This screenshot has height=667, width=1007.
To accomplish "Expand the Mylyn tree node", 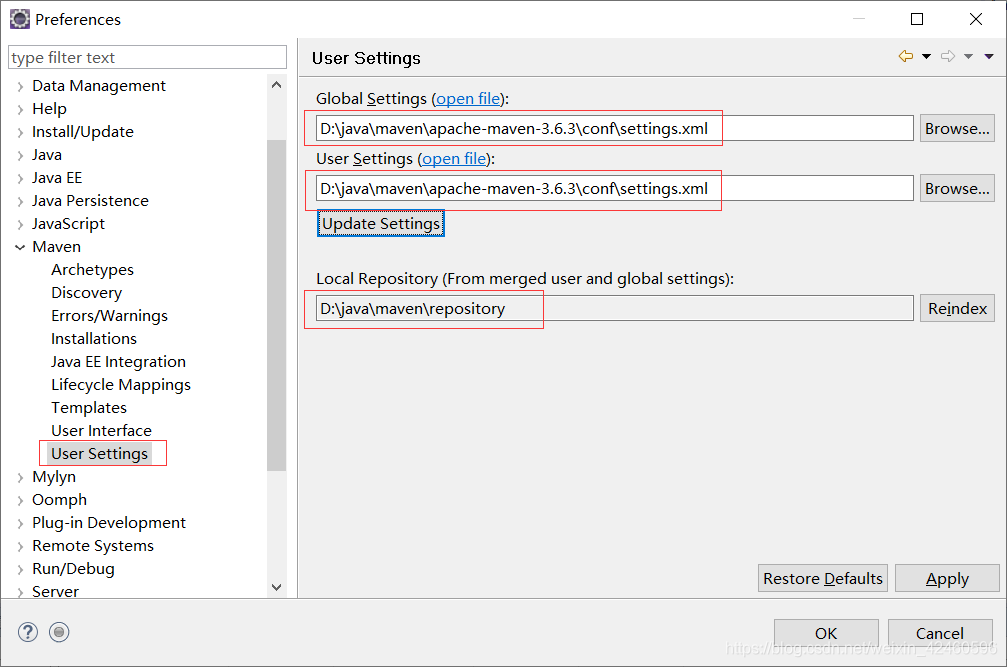I will [20, 477].
